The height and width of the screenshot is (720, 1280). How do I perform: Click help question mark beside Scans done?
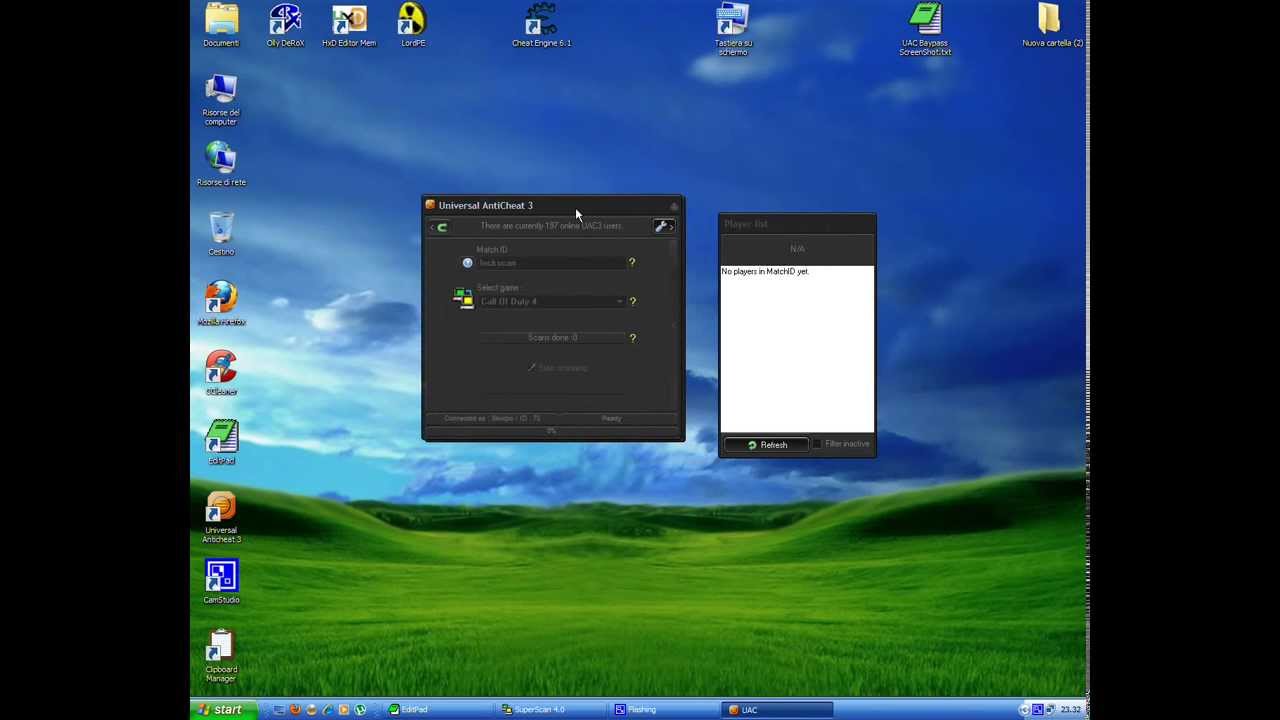[632, 338]
